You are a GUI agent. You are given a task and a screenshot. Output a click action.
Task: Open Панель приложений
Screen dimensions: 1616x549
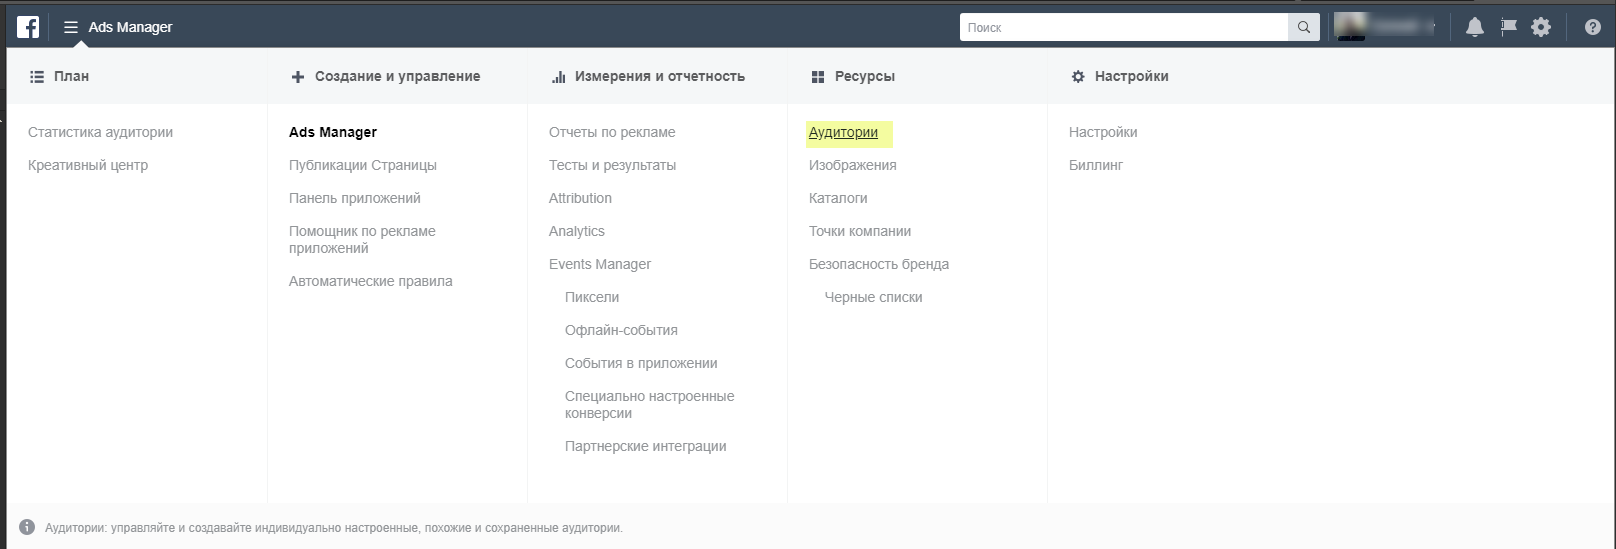point(355,198)
